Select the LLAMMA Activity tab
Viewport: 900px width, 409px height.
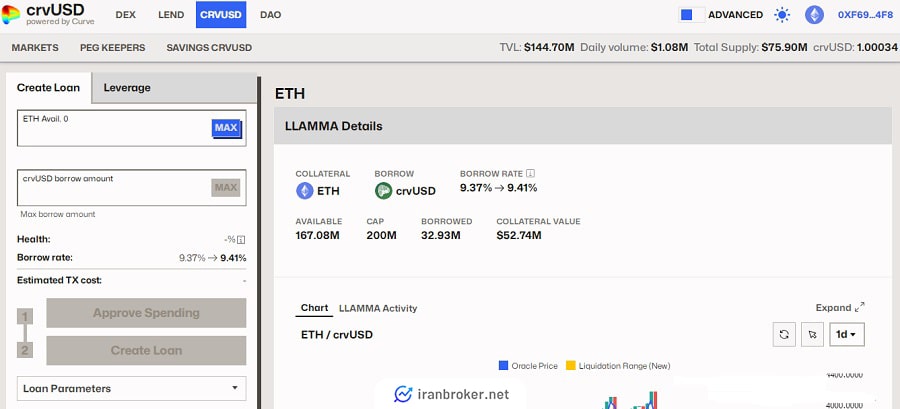point(378,308)
